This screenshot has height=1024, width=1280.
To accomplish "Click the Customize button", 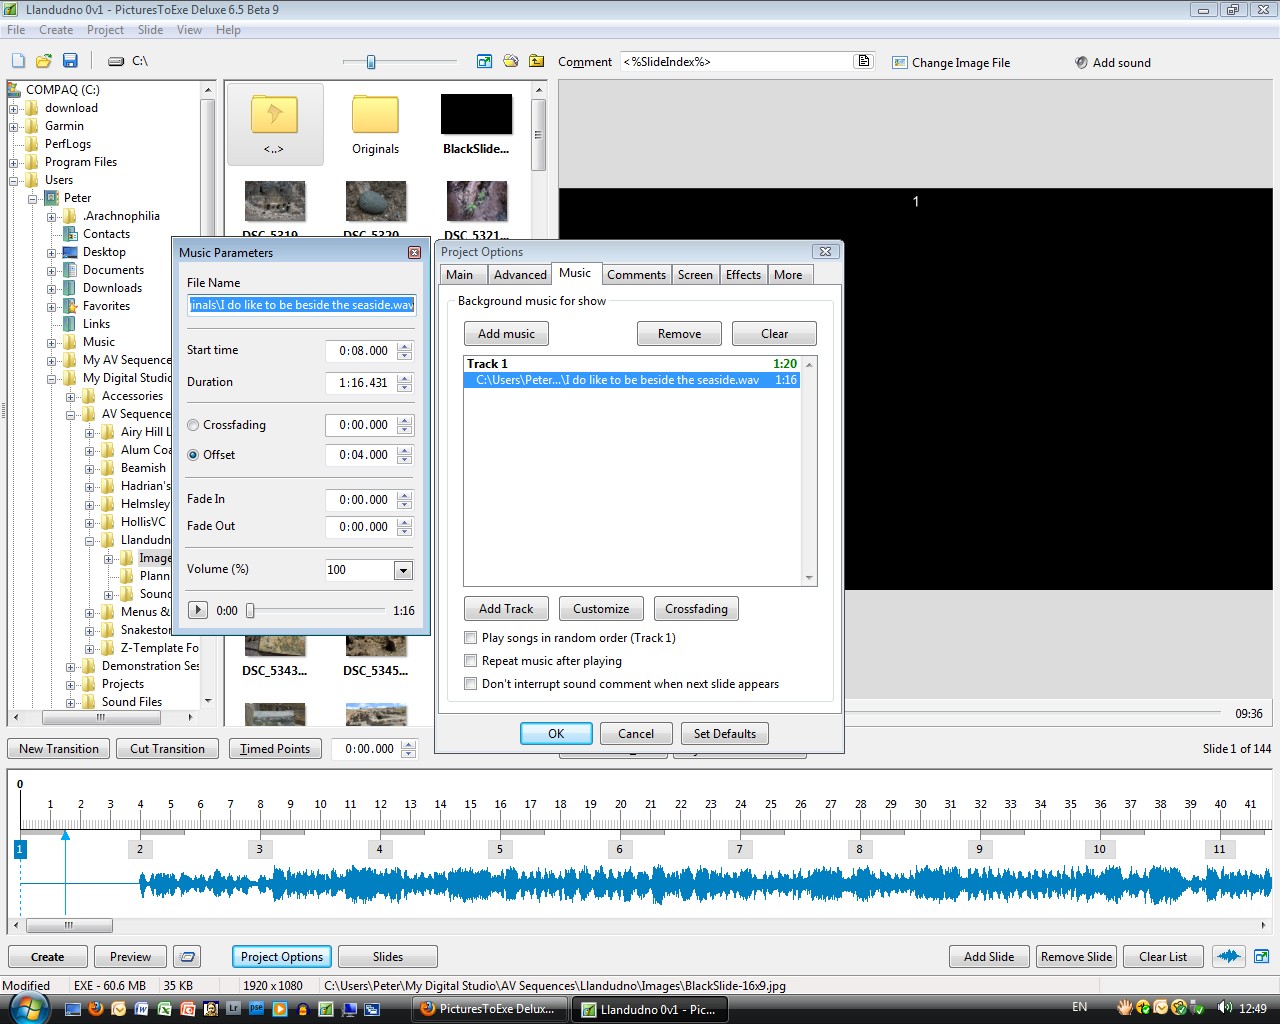I will pos(601,609).
